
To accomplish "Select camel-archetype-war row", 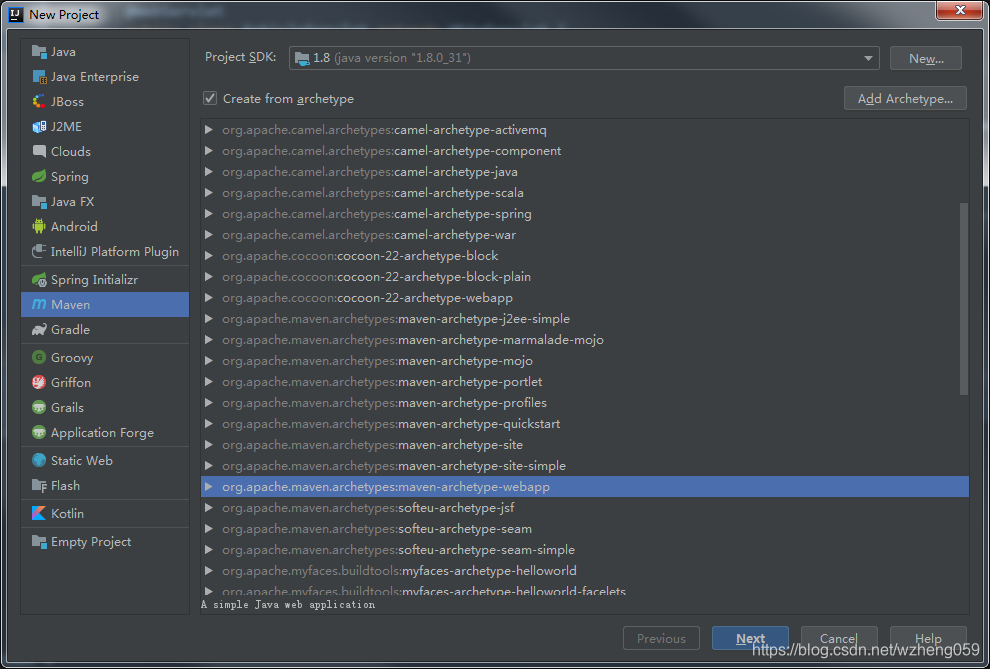I will [585, 235].
